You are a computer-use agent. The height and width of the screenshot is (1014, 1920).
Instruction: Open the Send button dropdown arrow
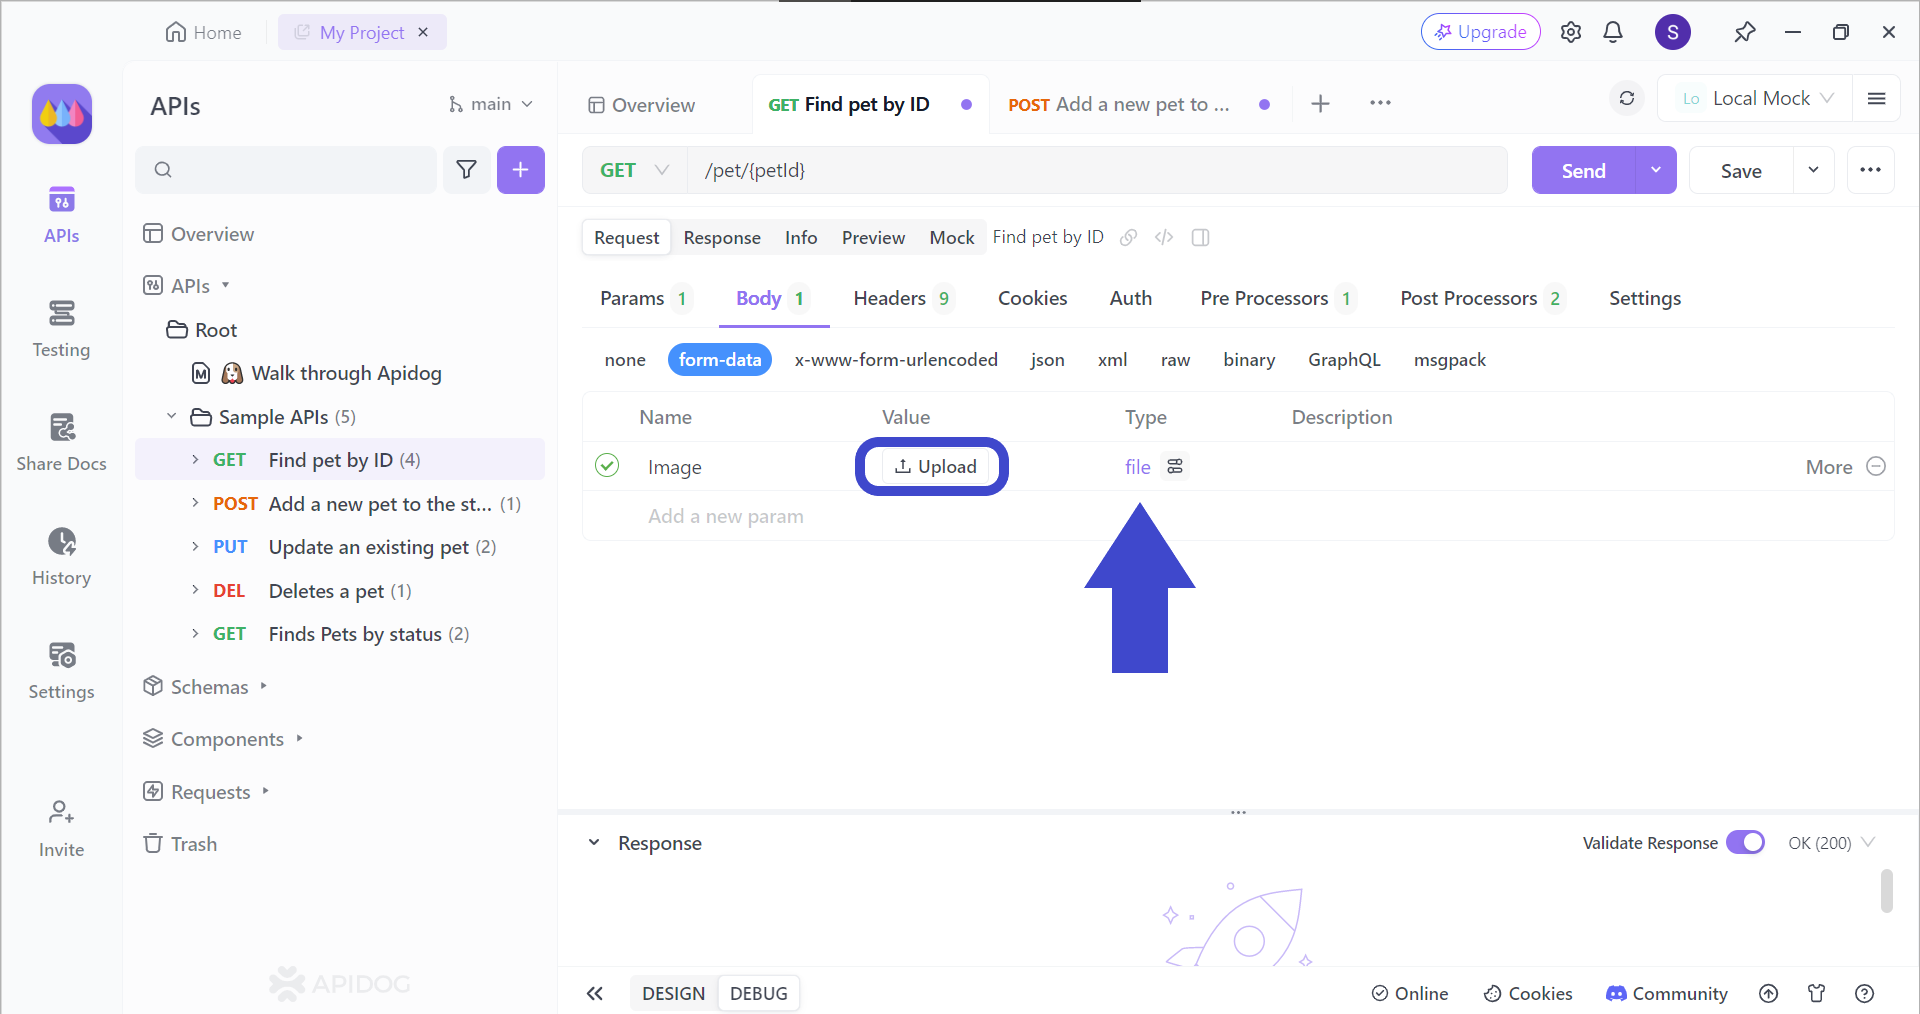click(1656, 170)
